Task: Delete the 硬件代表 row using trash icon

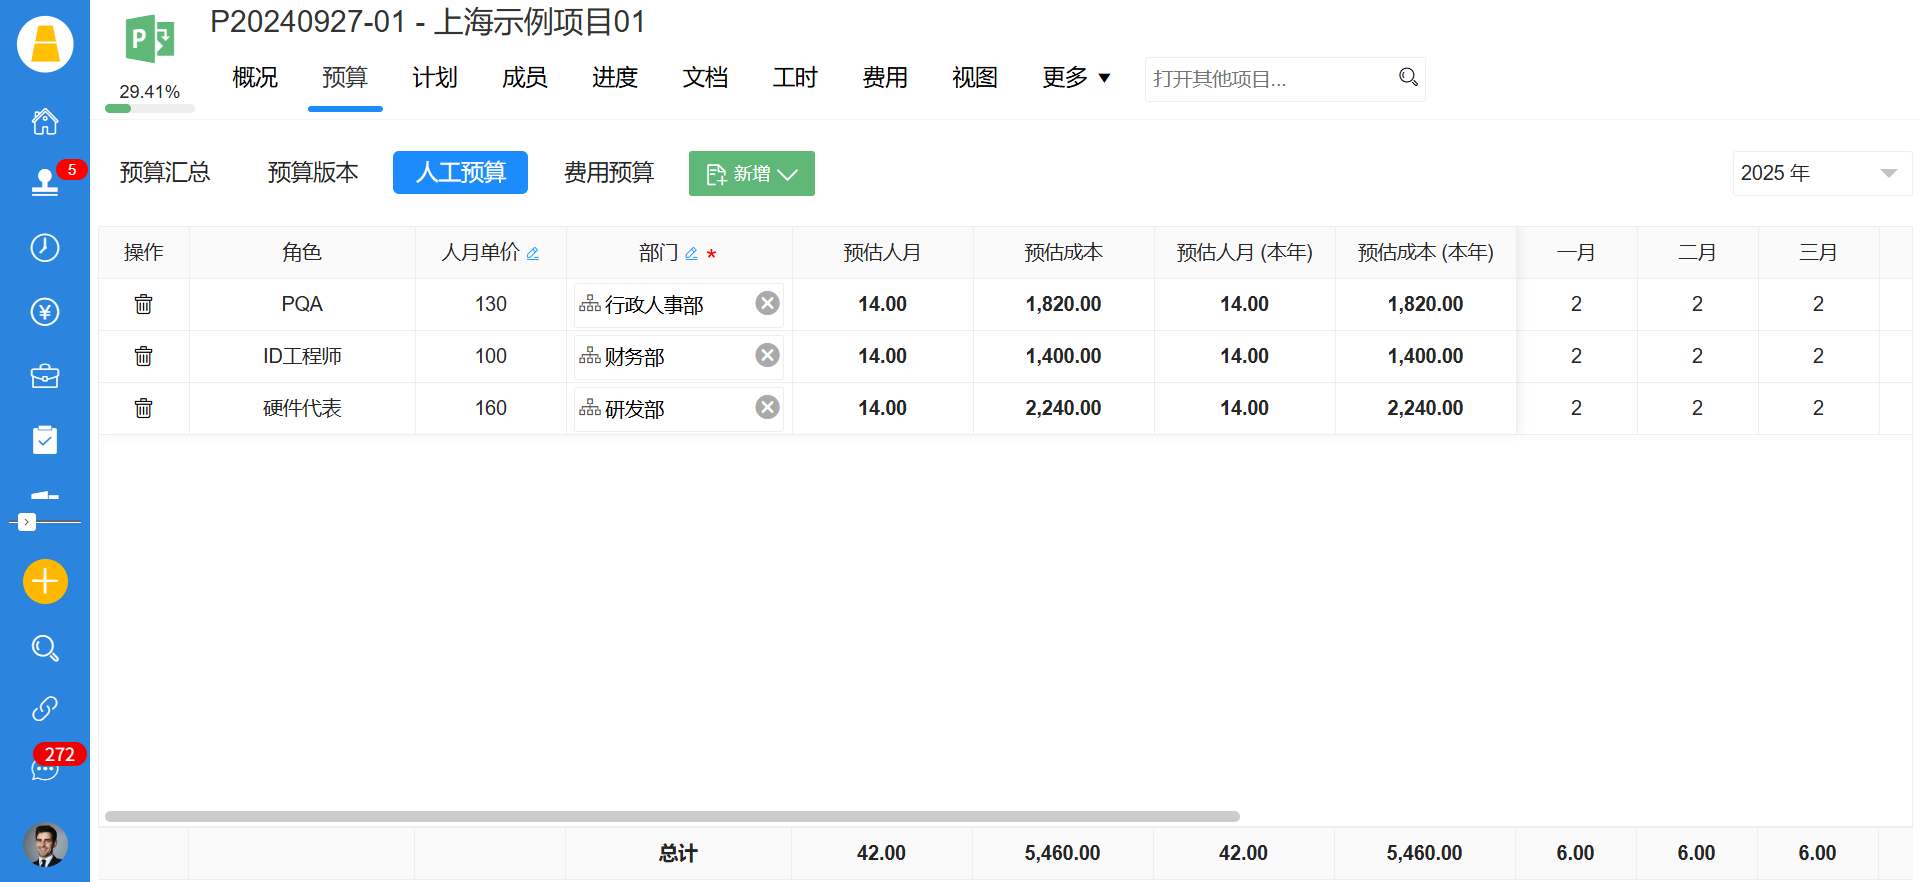Action: pos(144,408)
